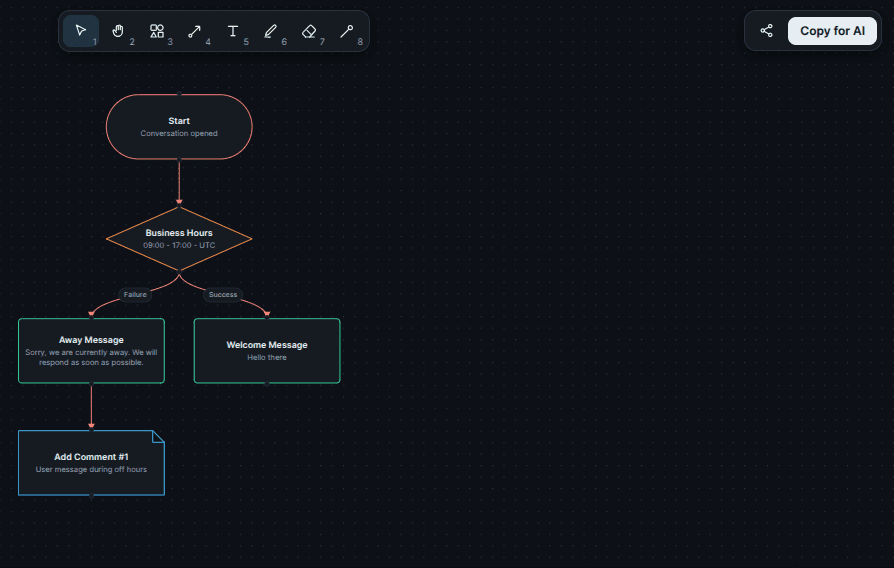Open the shapes tool
Viewport: 894px width, 568px height.
point(157,31)
